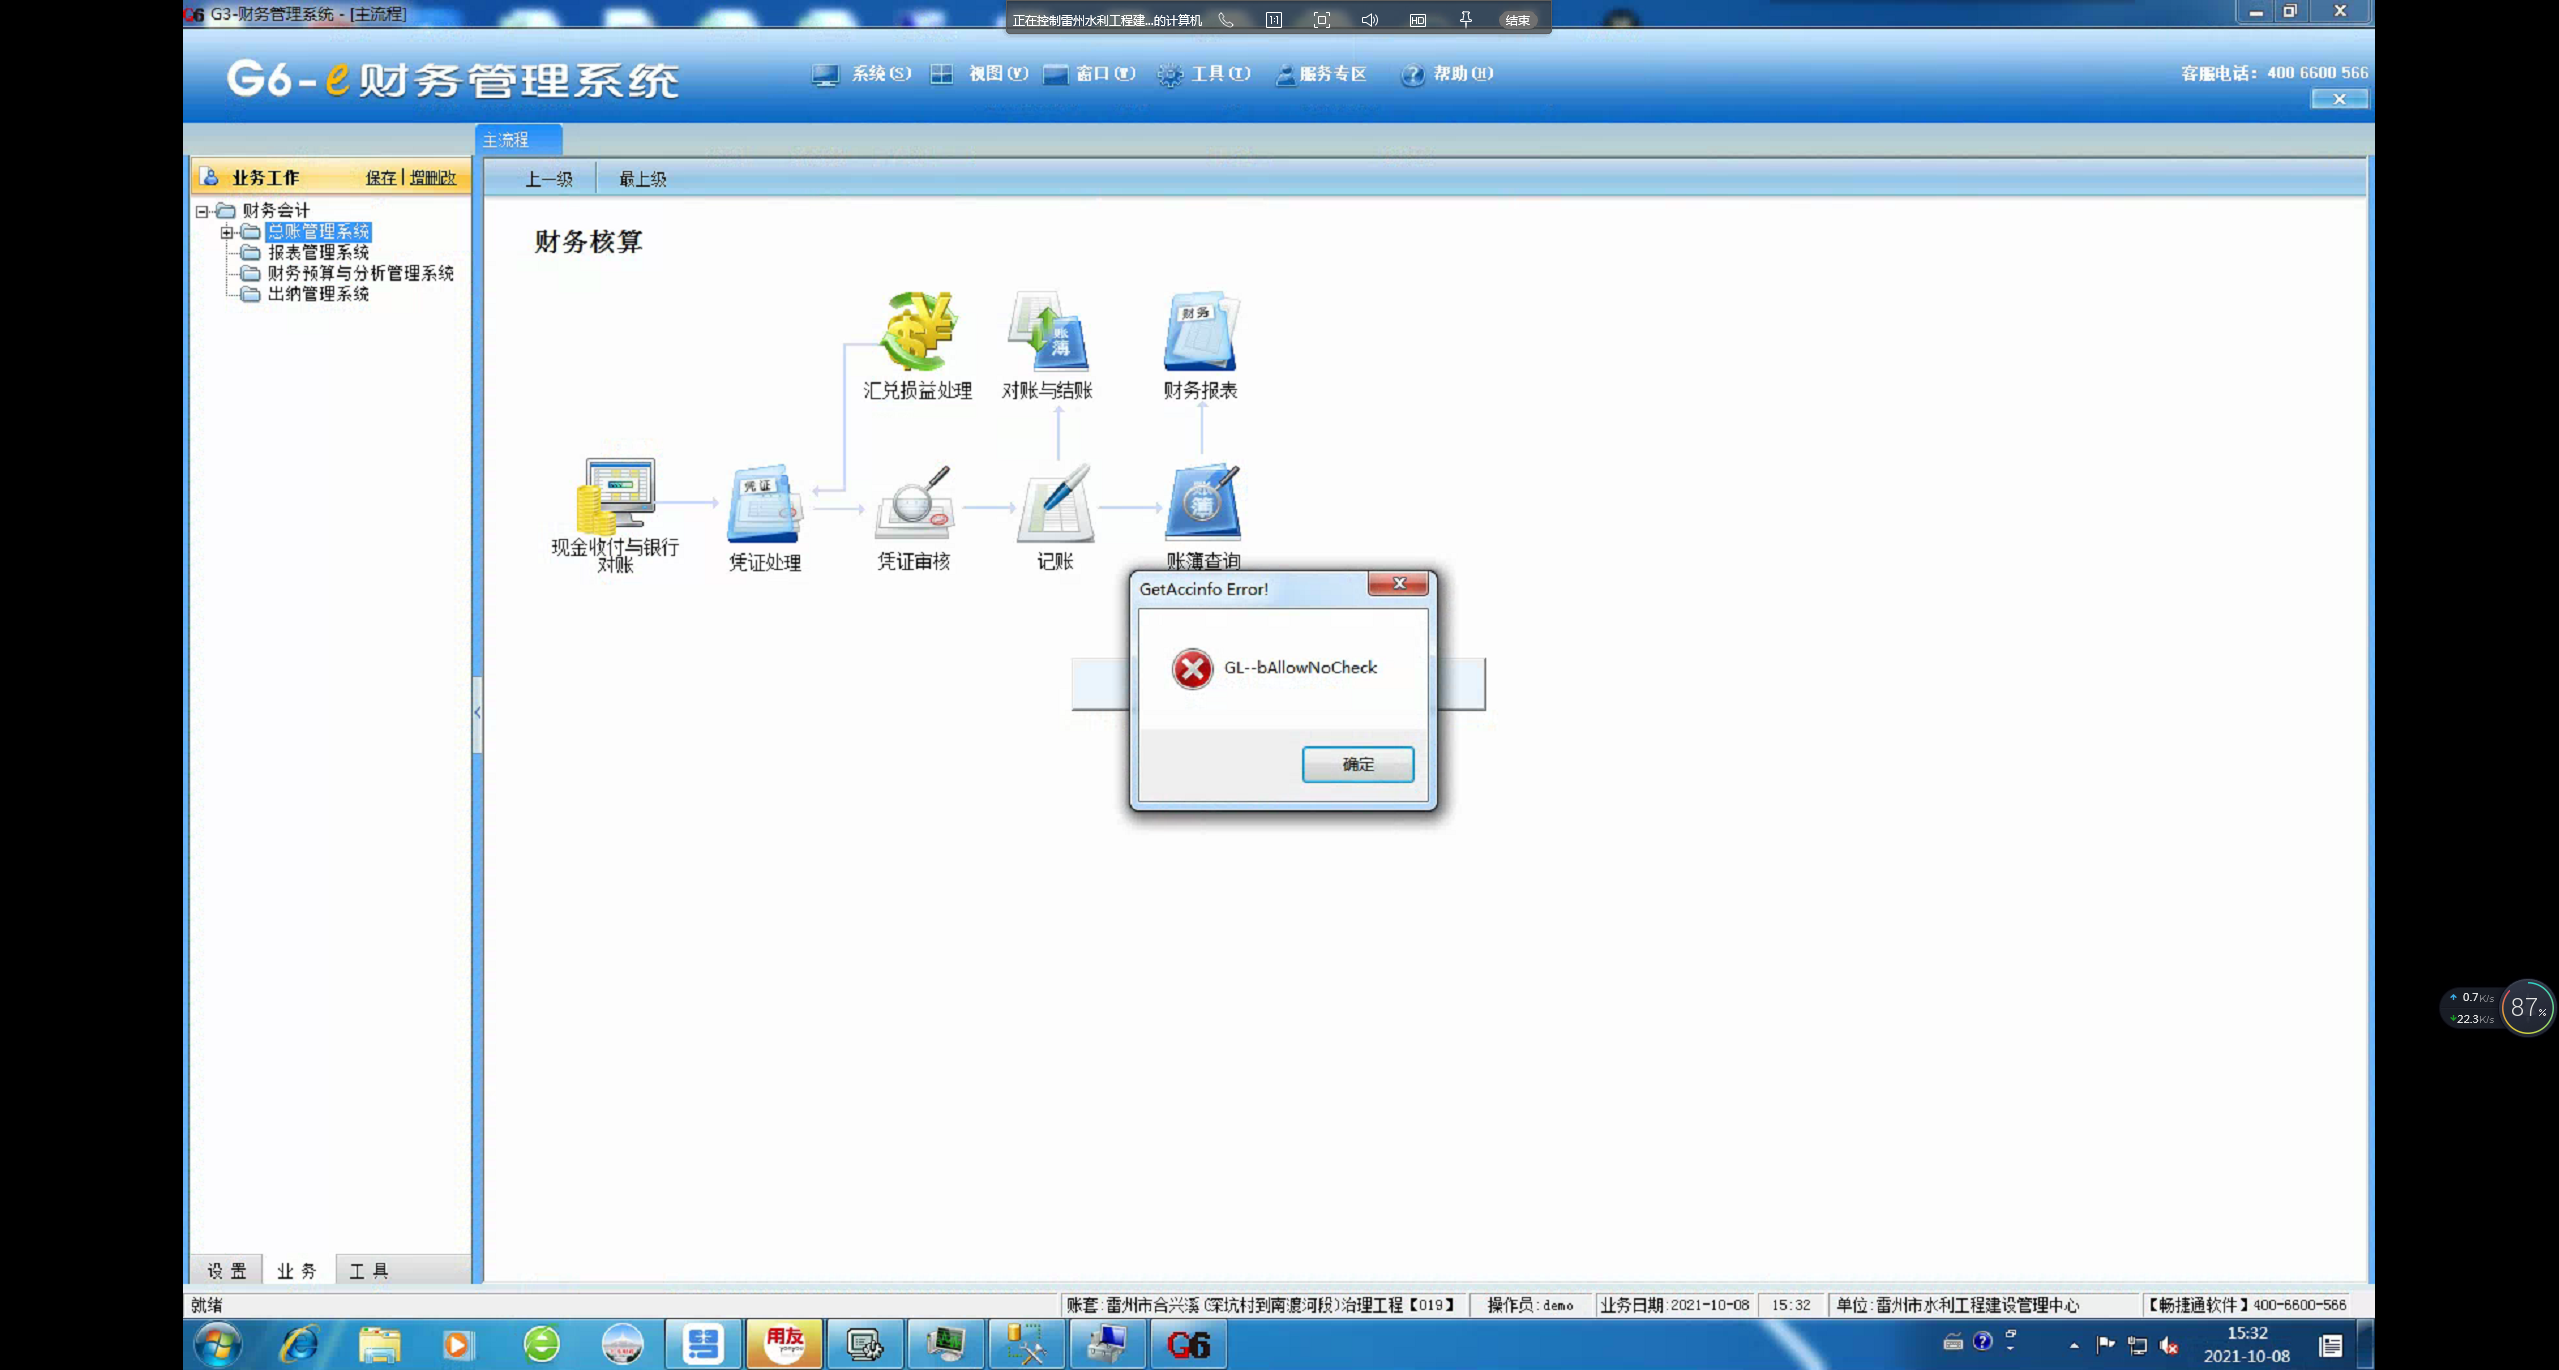
Task: Switch to the 工具 bottom tab
Action: pos(368,1270)
